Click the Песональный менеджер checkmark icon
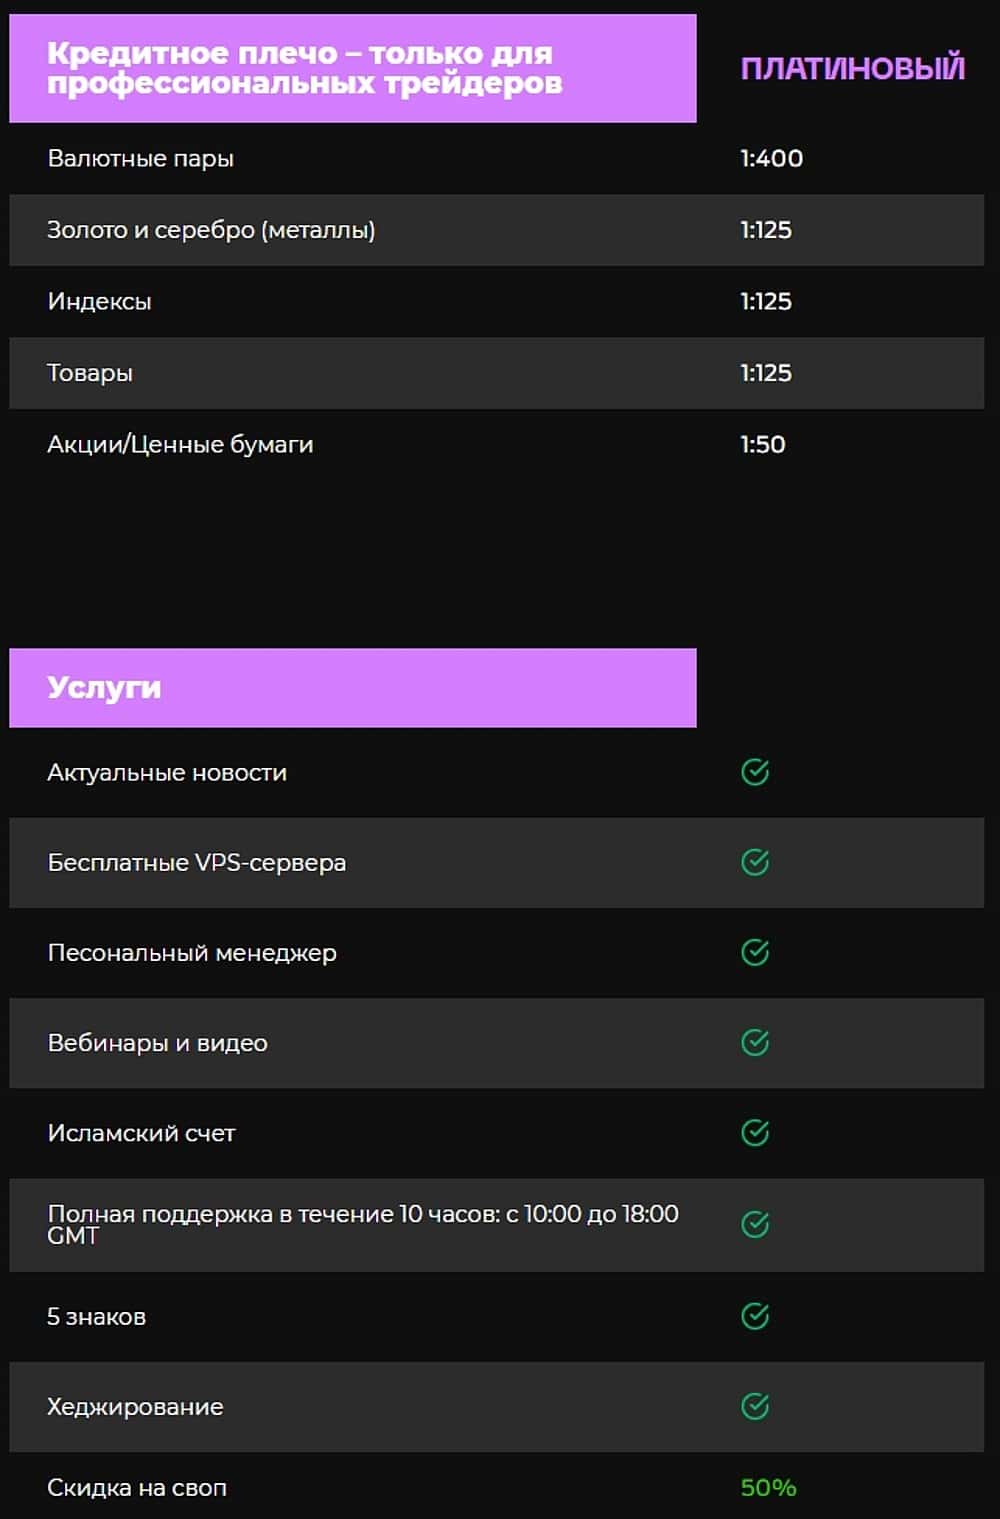1000x1519 pixels. [755, 952]
